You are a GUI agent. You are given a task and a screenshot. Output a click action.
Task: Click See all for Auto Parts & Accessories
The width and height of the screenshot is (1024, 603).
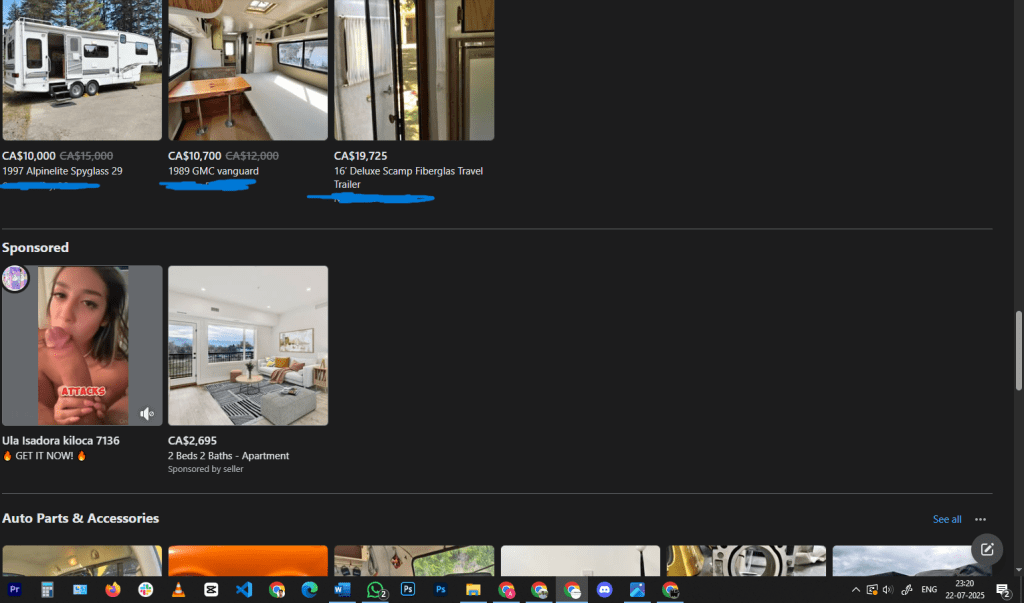coord(946,520)
